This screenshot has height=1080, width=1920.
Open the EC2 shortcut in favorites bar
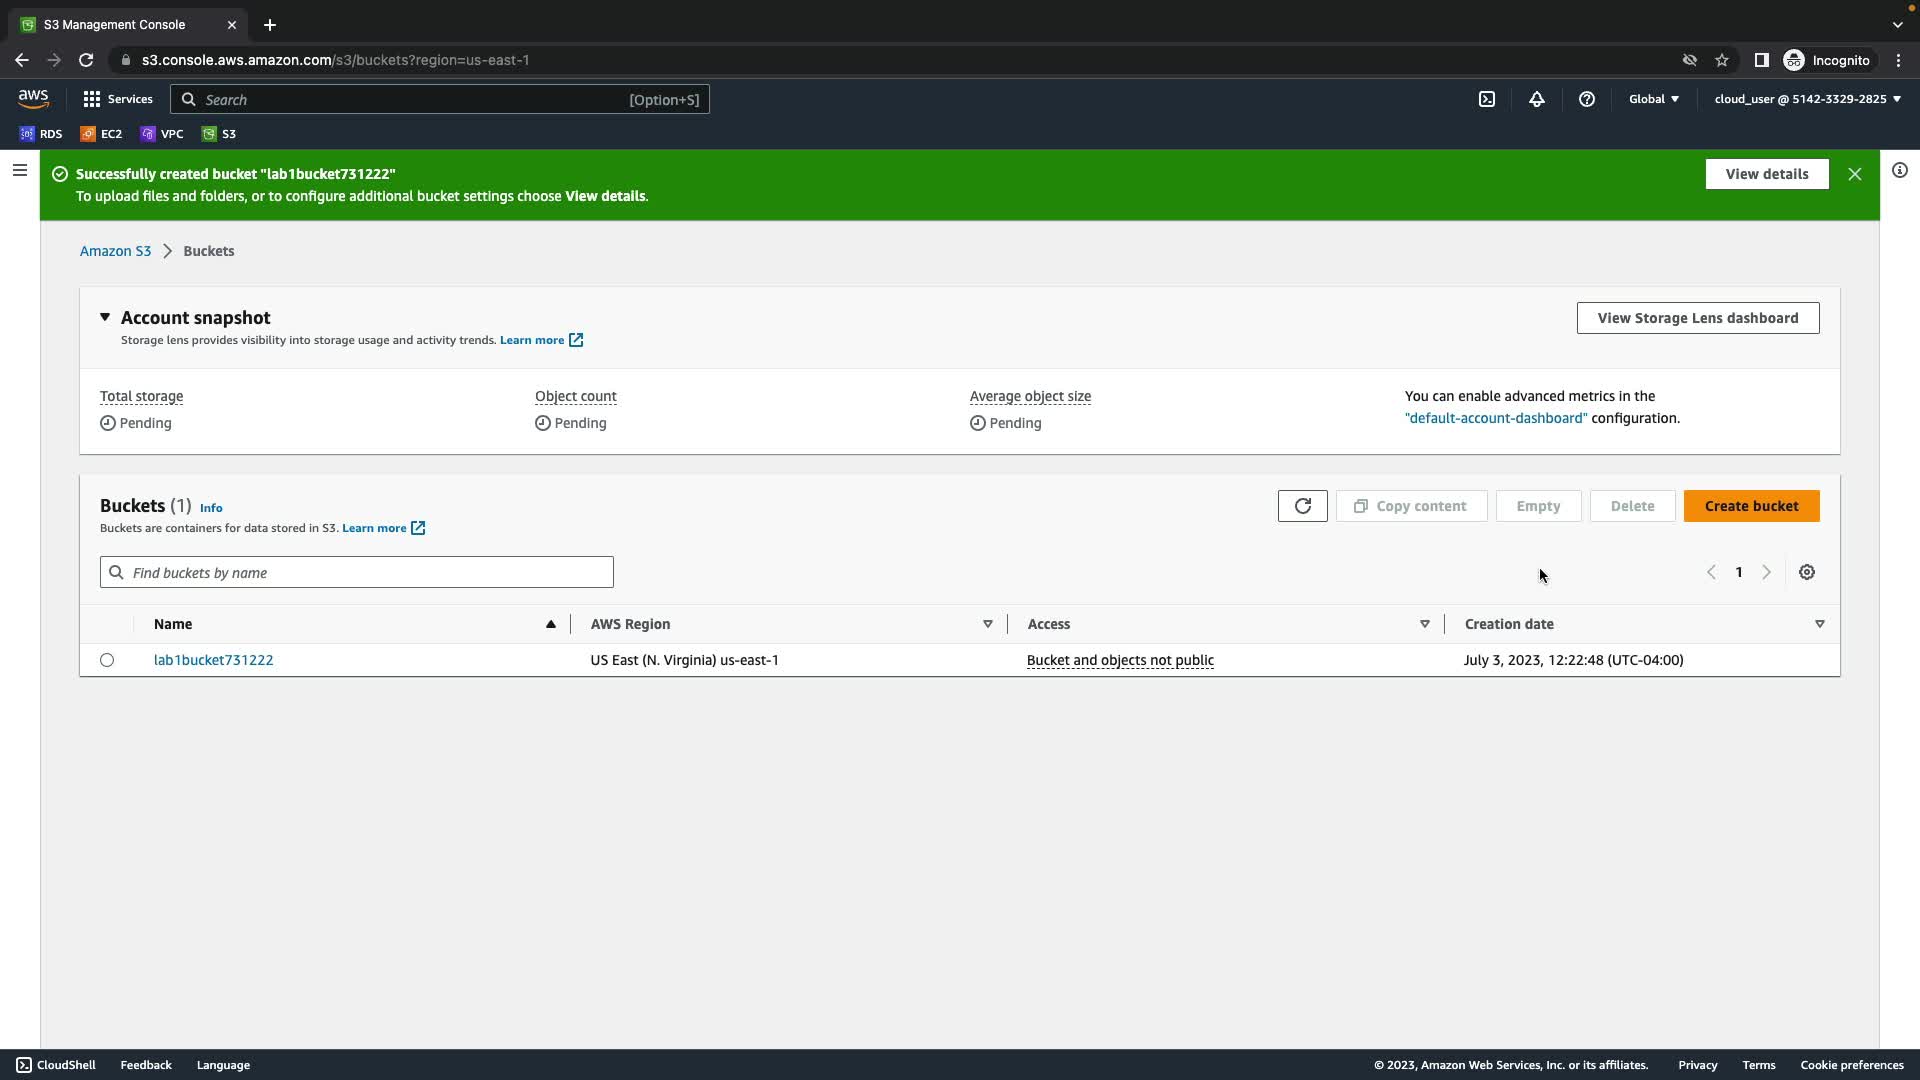point(101,133)
